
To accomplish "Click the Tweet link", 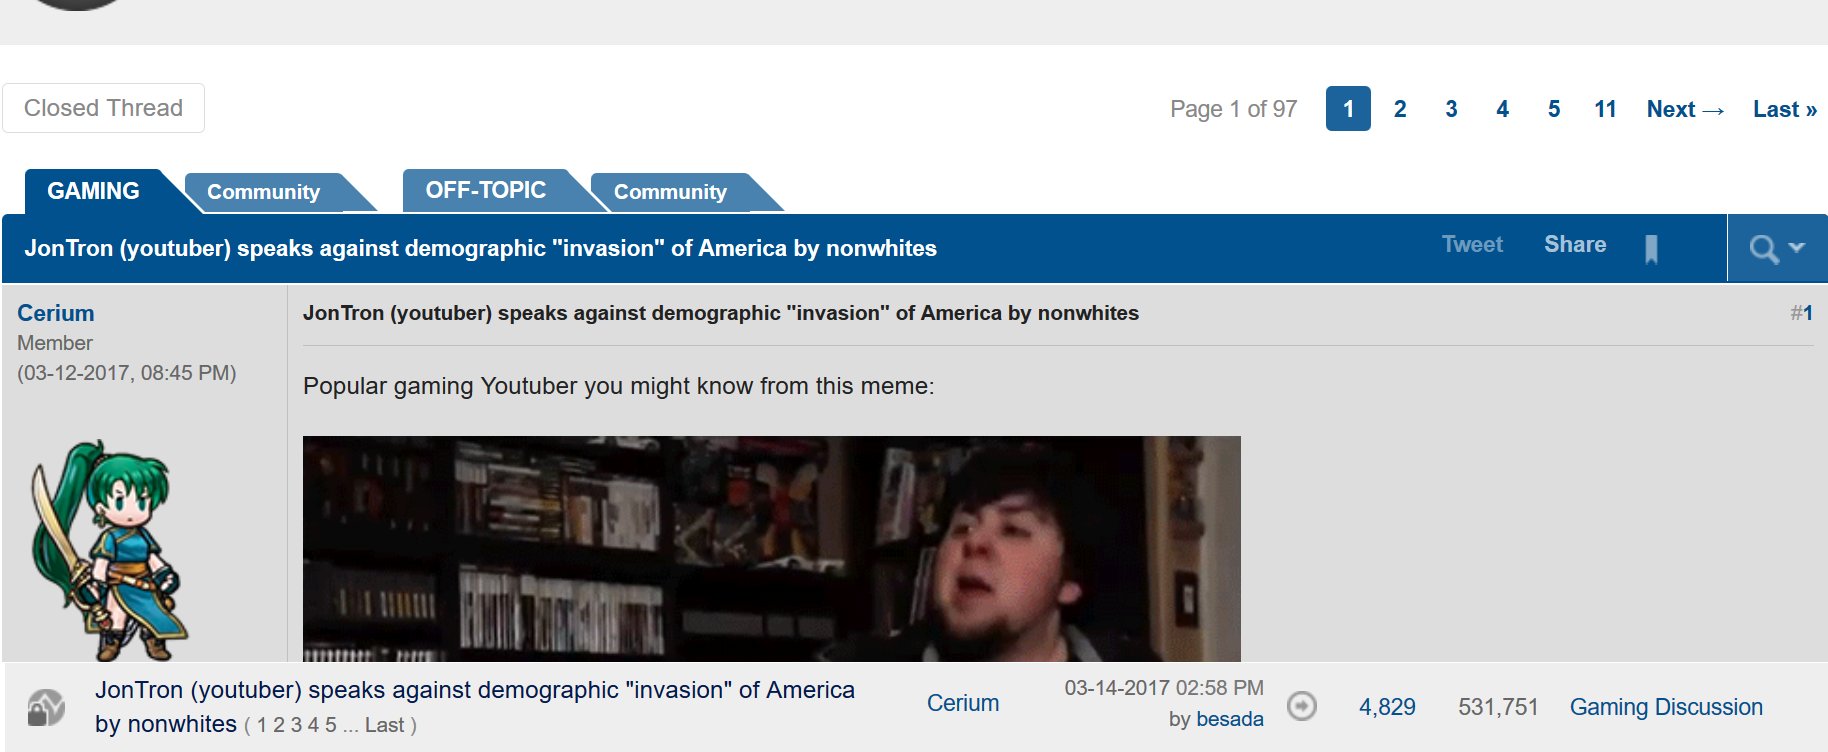I will pos(1472,245).
